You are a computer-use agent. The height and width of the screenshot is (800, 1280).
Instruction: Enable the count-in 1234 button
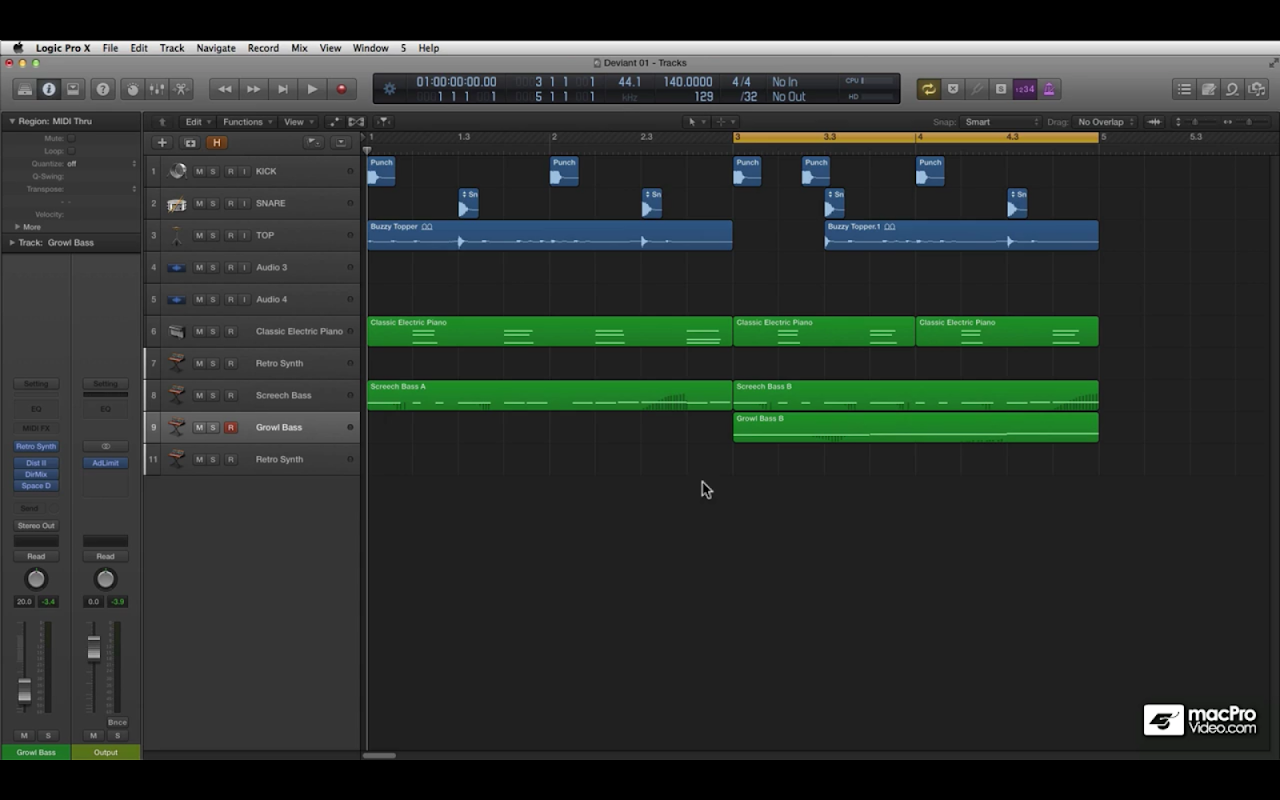click(1024, 89)
